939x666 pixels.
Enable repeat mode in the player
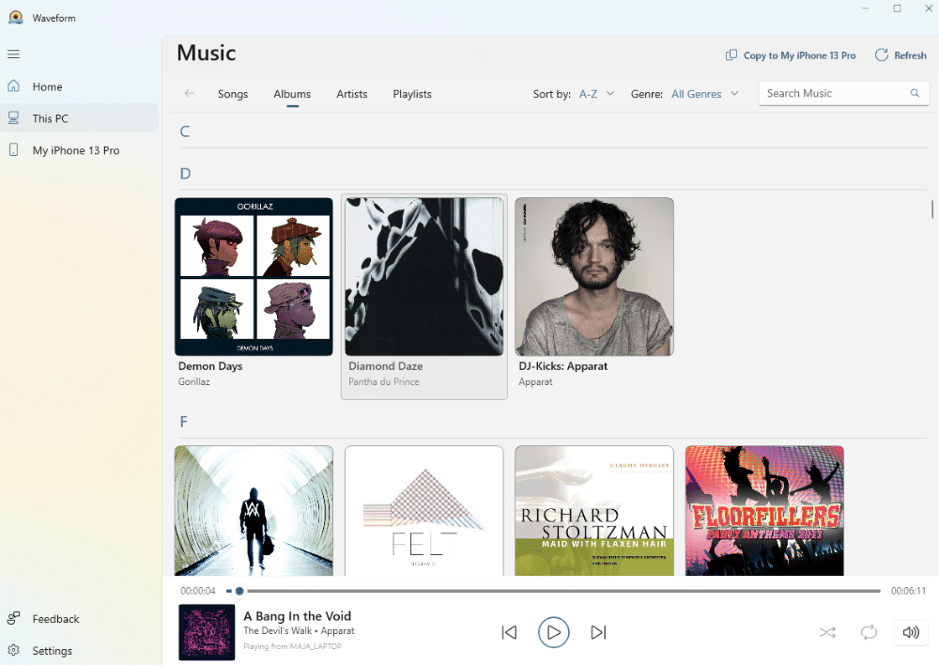(x=868, y=632)
